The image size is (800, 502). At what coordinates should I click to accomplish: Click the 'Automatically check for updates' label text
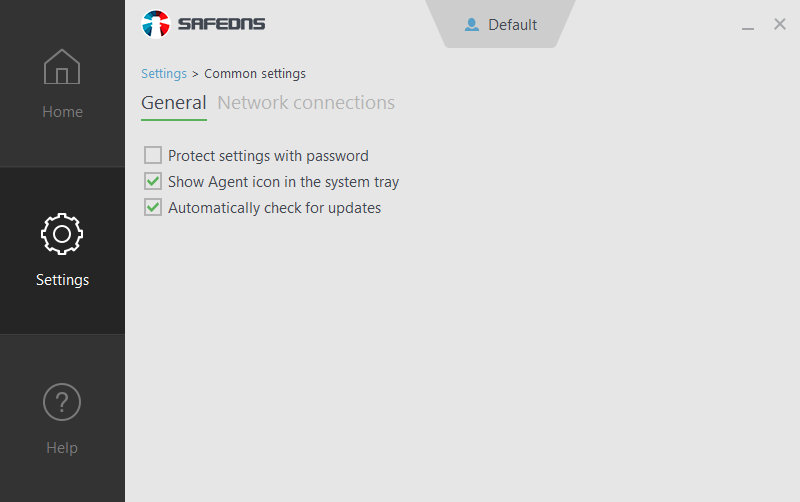(274, 208)
